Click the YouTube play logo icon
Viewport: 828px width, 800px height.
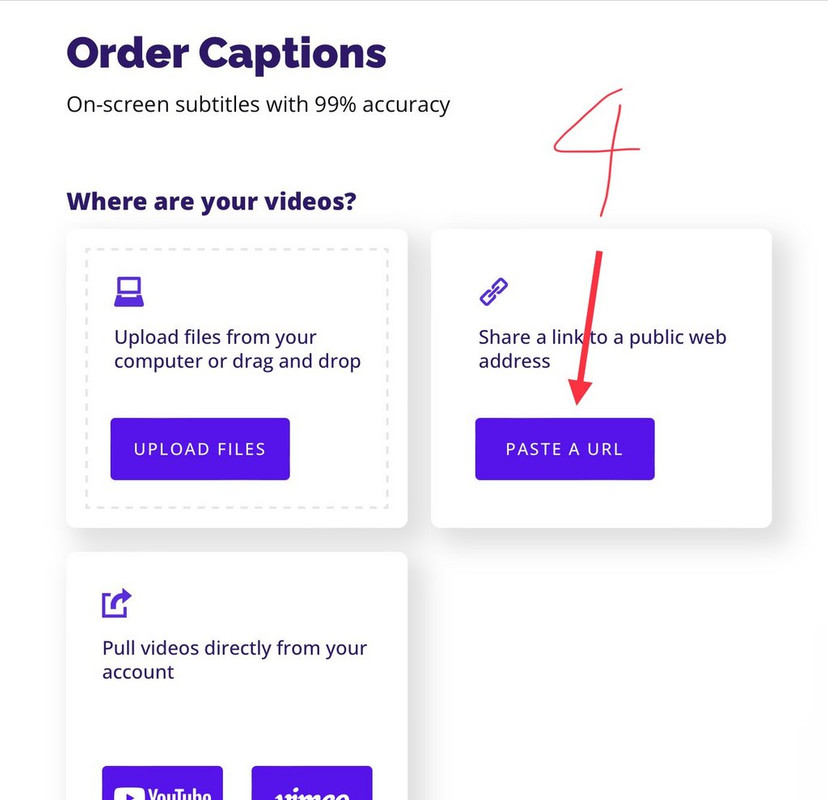click(x=129, y=795)
